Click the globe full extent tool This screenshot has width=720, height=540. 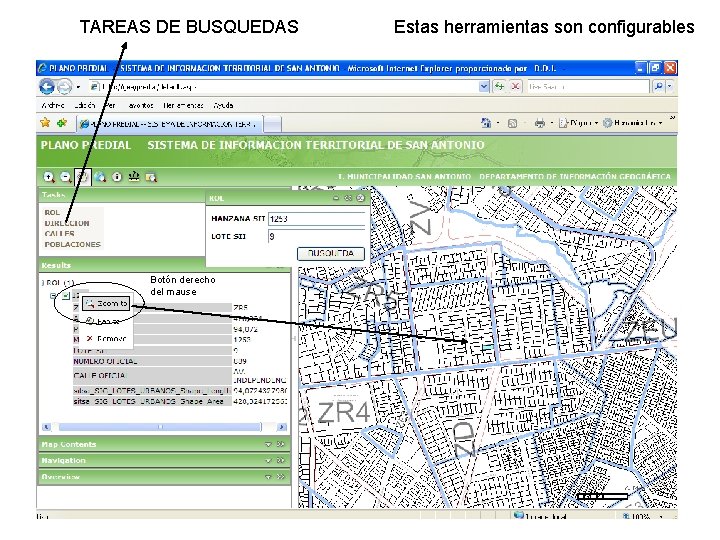(100, 177)
